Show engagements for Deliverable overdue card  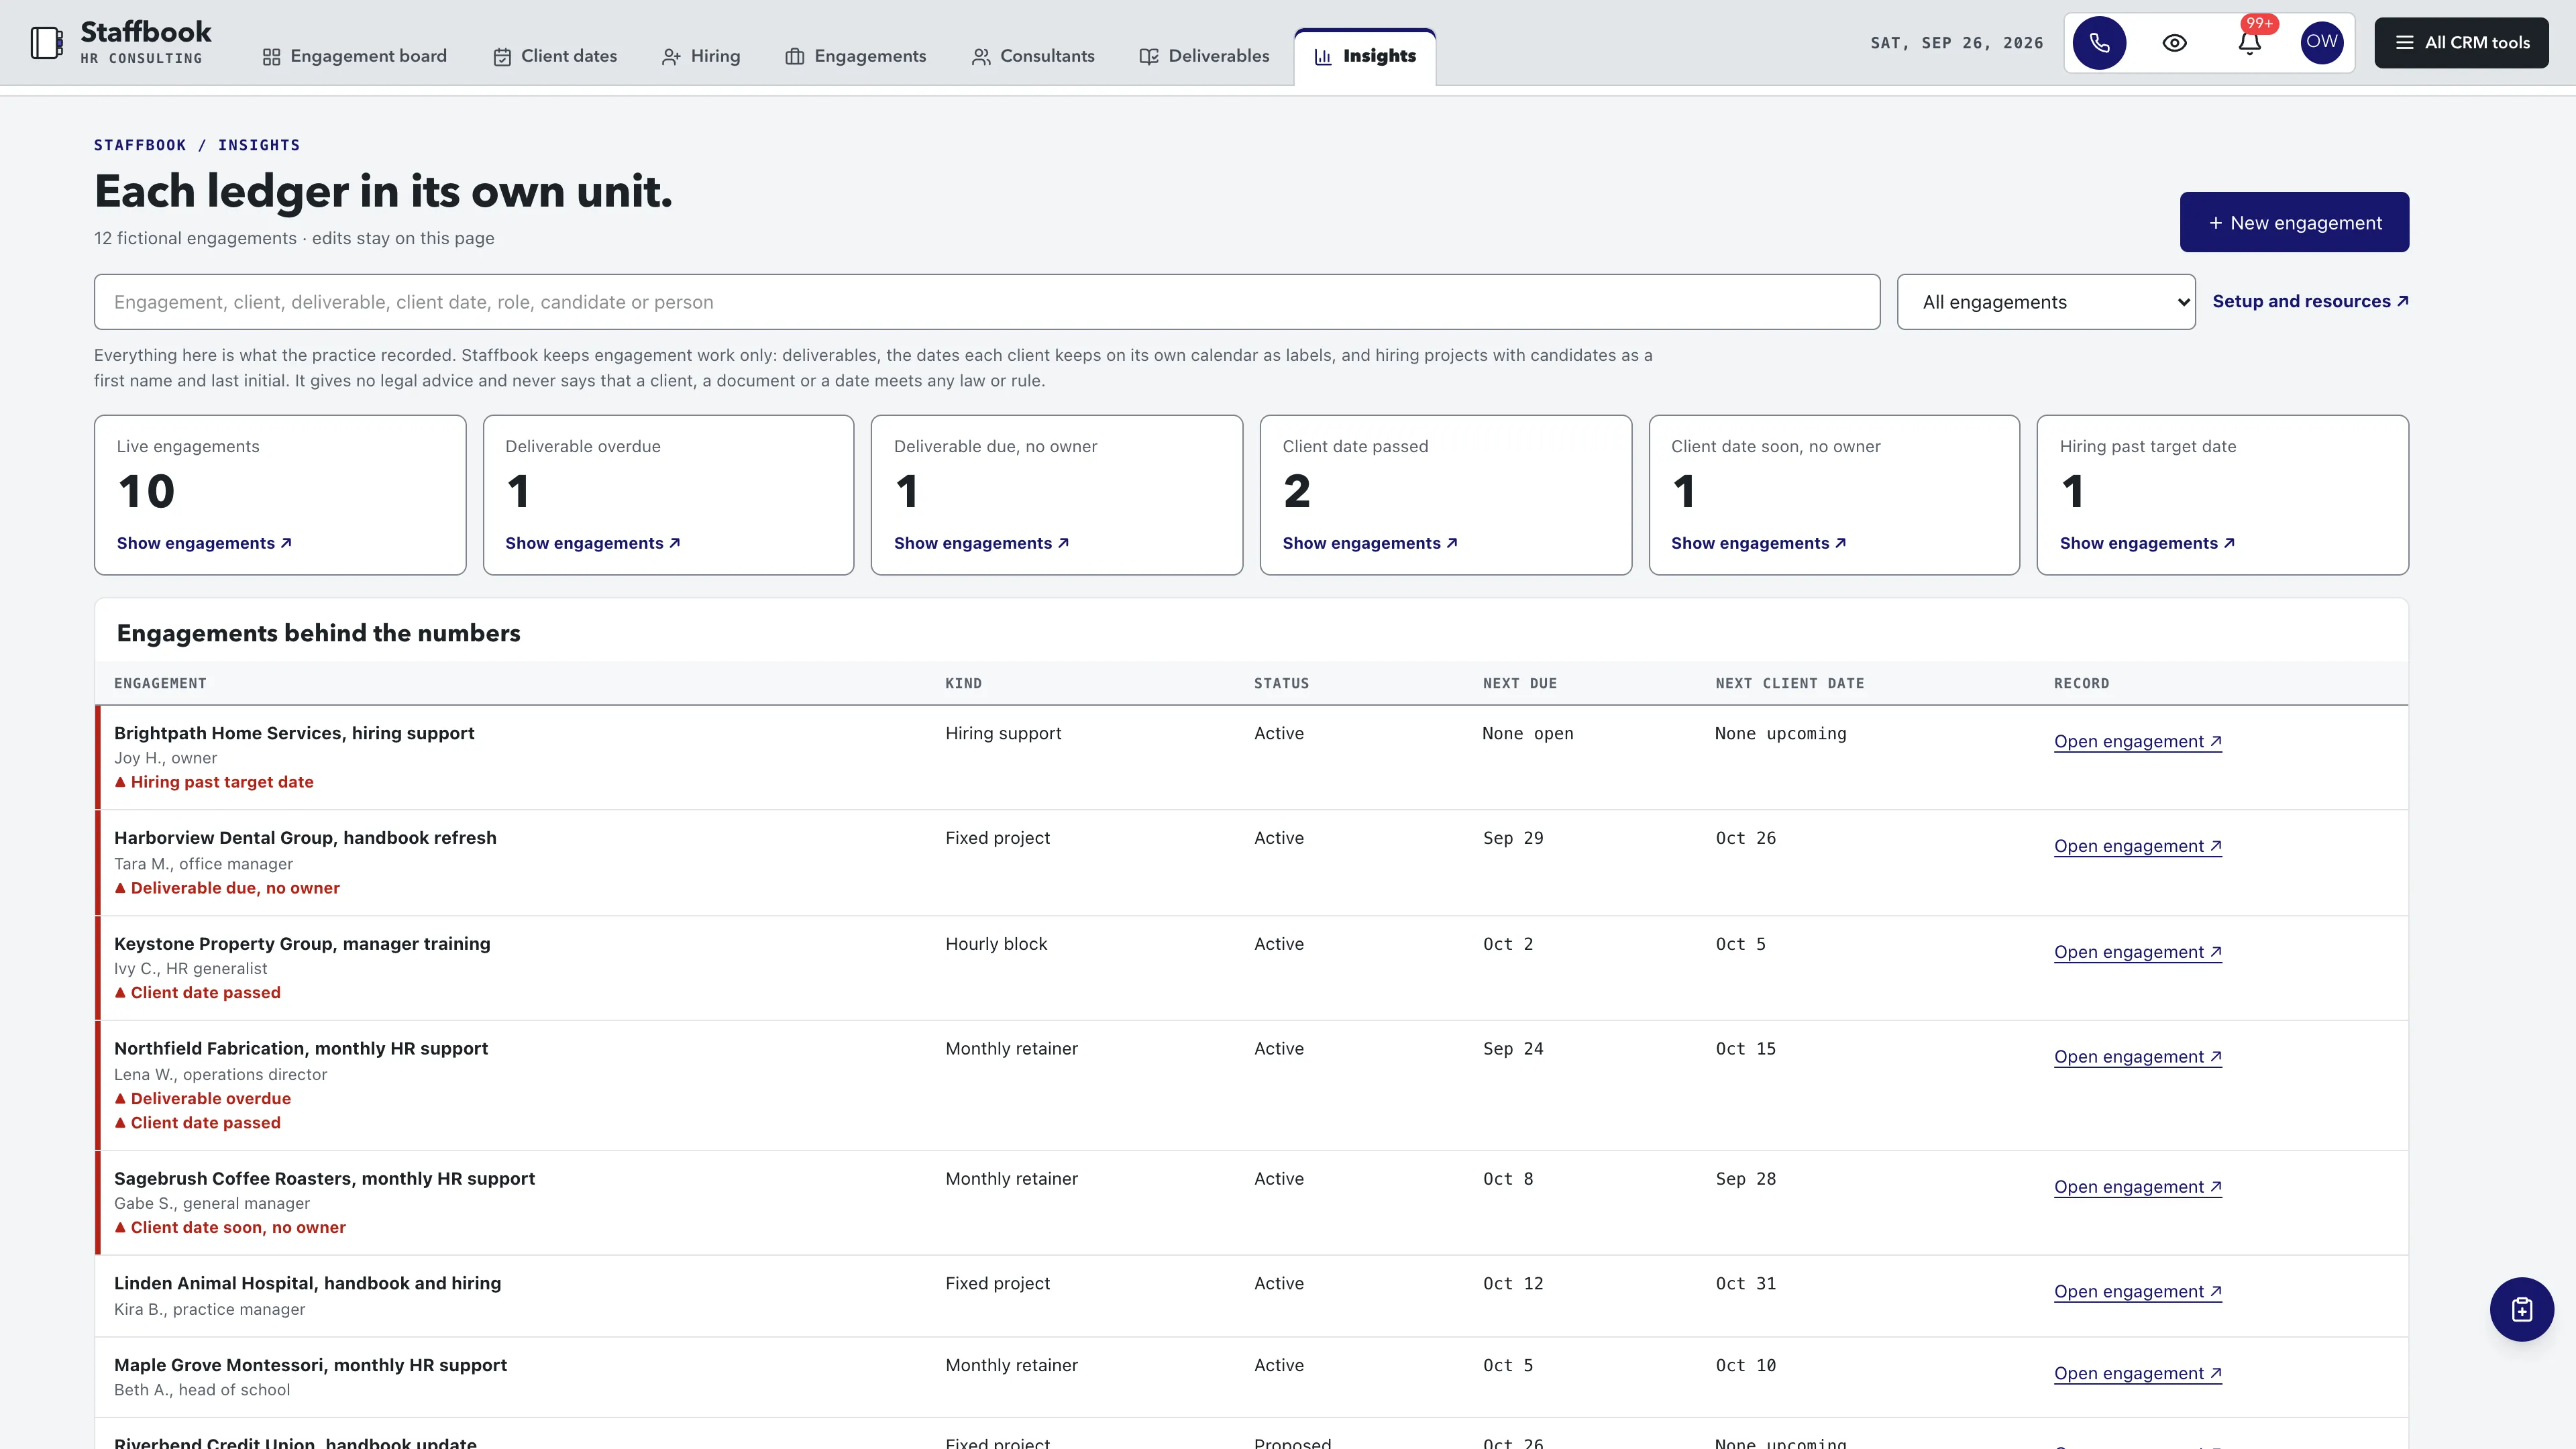click(593, 543)
